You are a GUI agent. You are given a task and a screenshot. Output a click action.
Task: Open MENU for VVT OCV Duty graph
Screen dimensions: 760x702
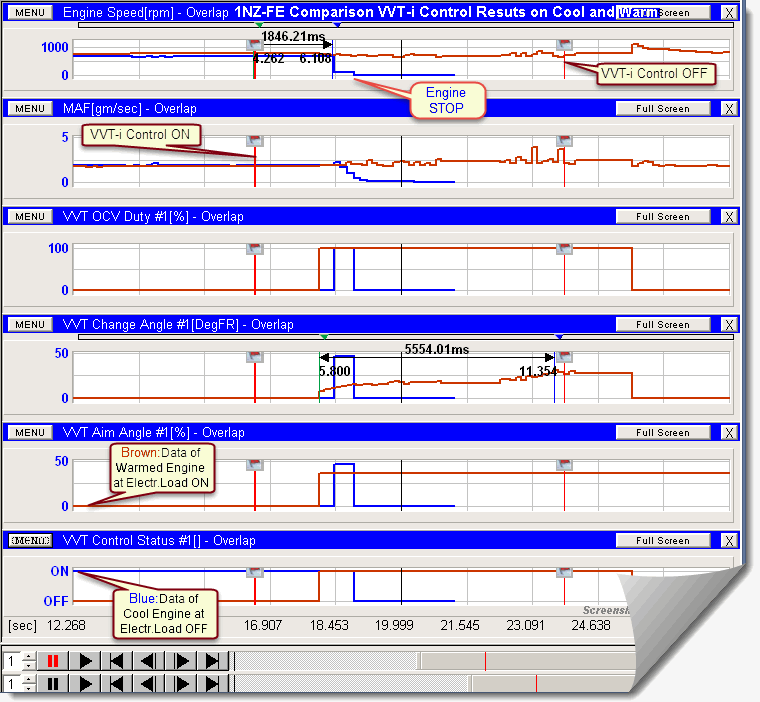tap(29, 216)
